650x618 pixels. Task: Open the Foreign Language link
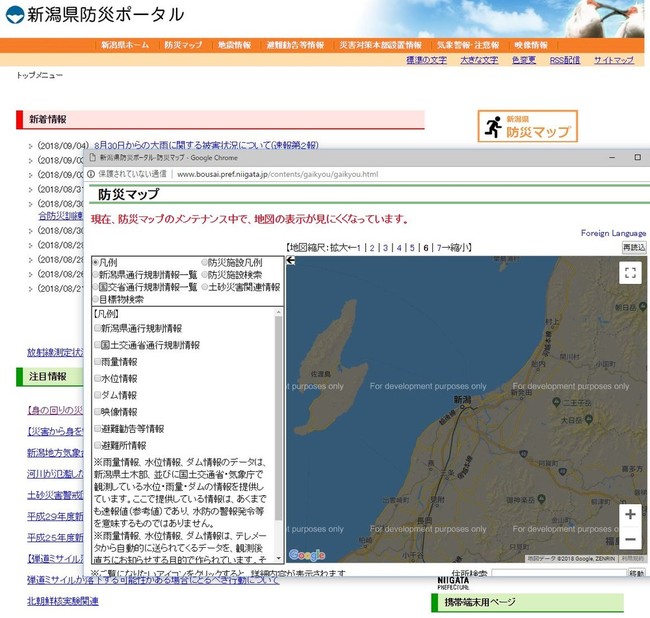click(613, 233)
